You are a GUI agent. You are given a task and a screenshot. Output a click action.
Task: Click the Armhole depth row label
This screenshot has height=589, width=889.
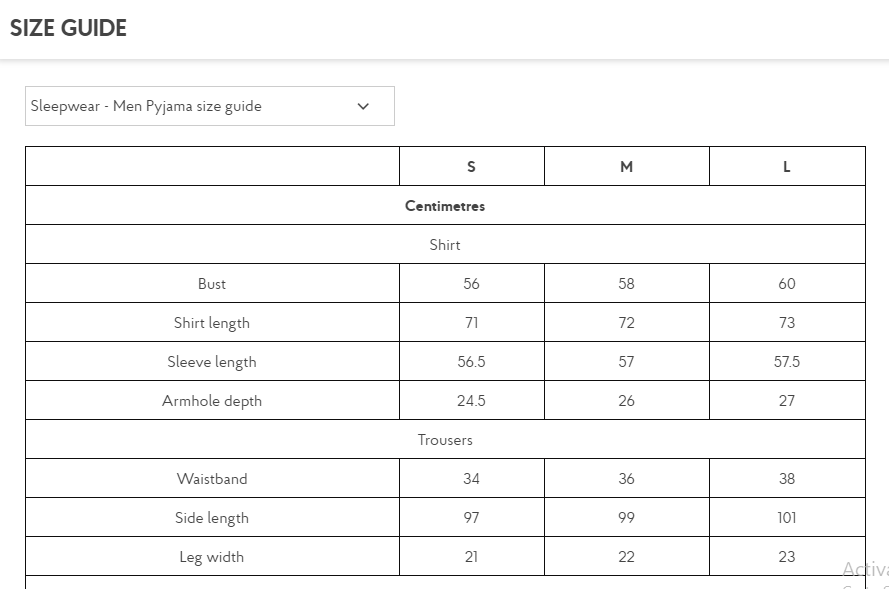point(212,401)
